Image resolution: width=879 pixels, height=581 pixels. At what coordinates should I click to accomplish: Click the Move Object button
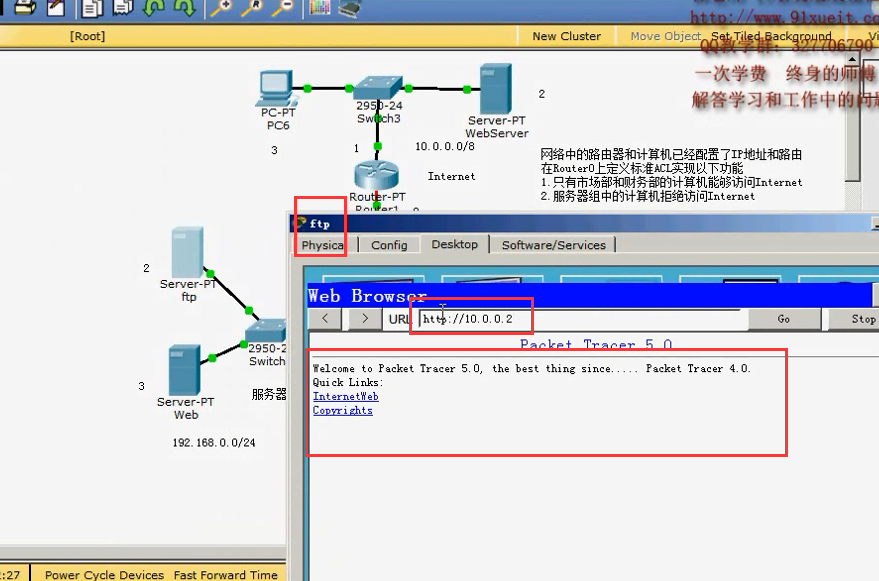pos(665,36)
